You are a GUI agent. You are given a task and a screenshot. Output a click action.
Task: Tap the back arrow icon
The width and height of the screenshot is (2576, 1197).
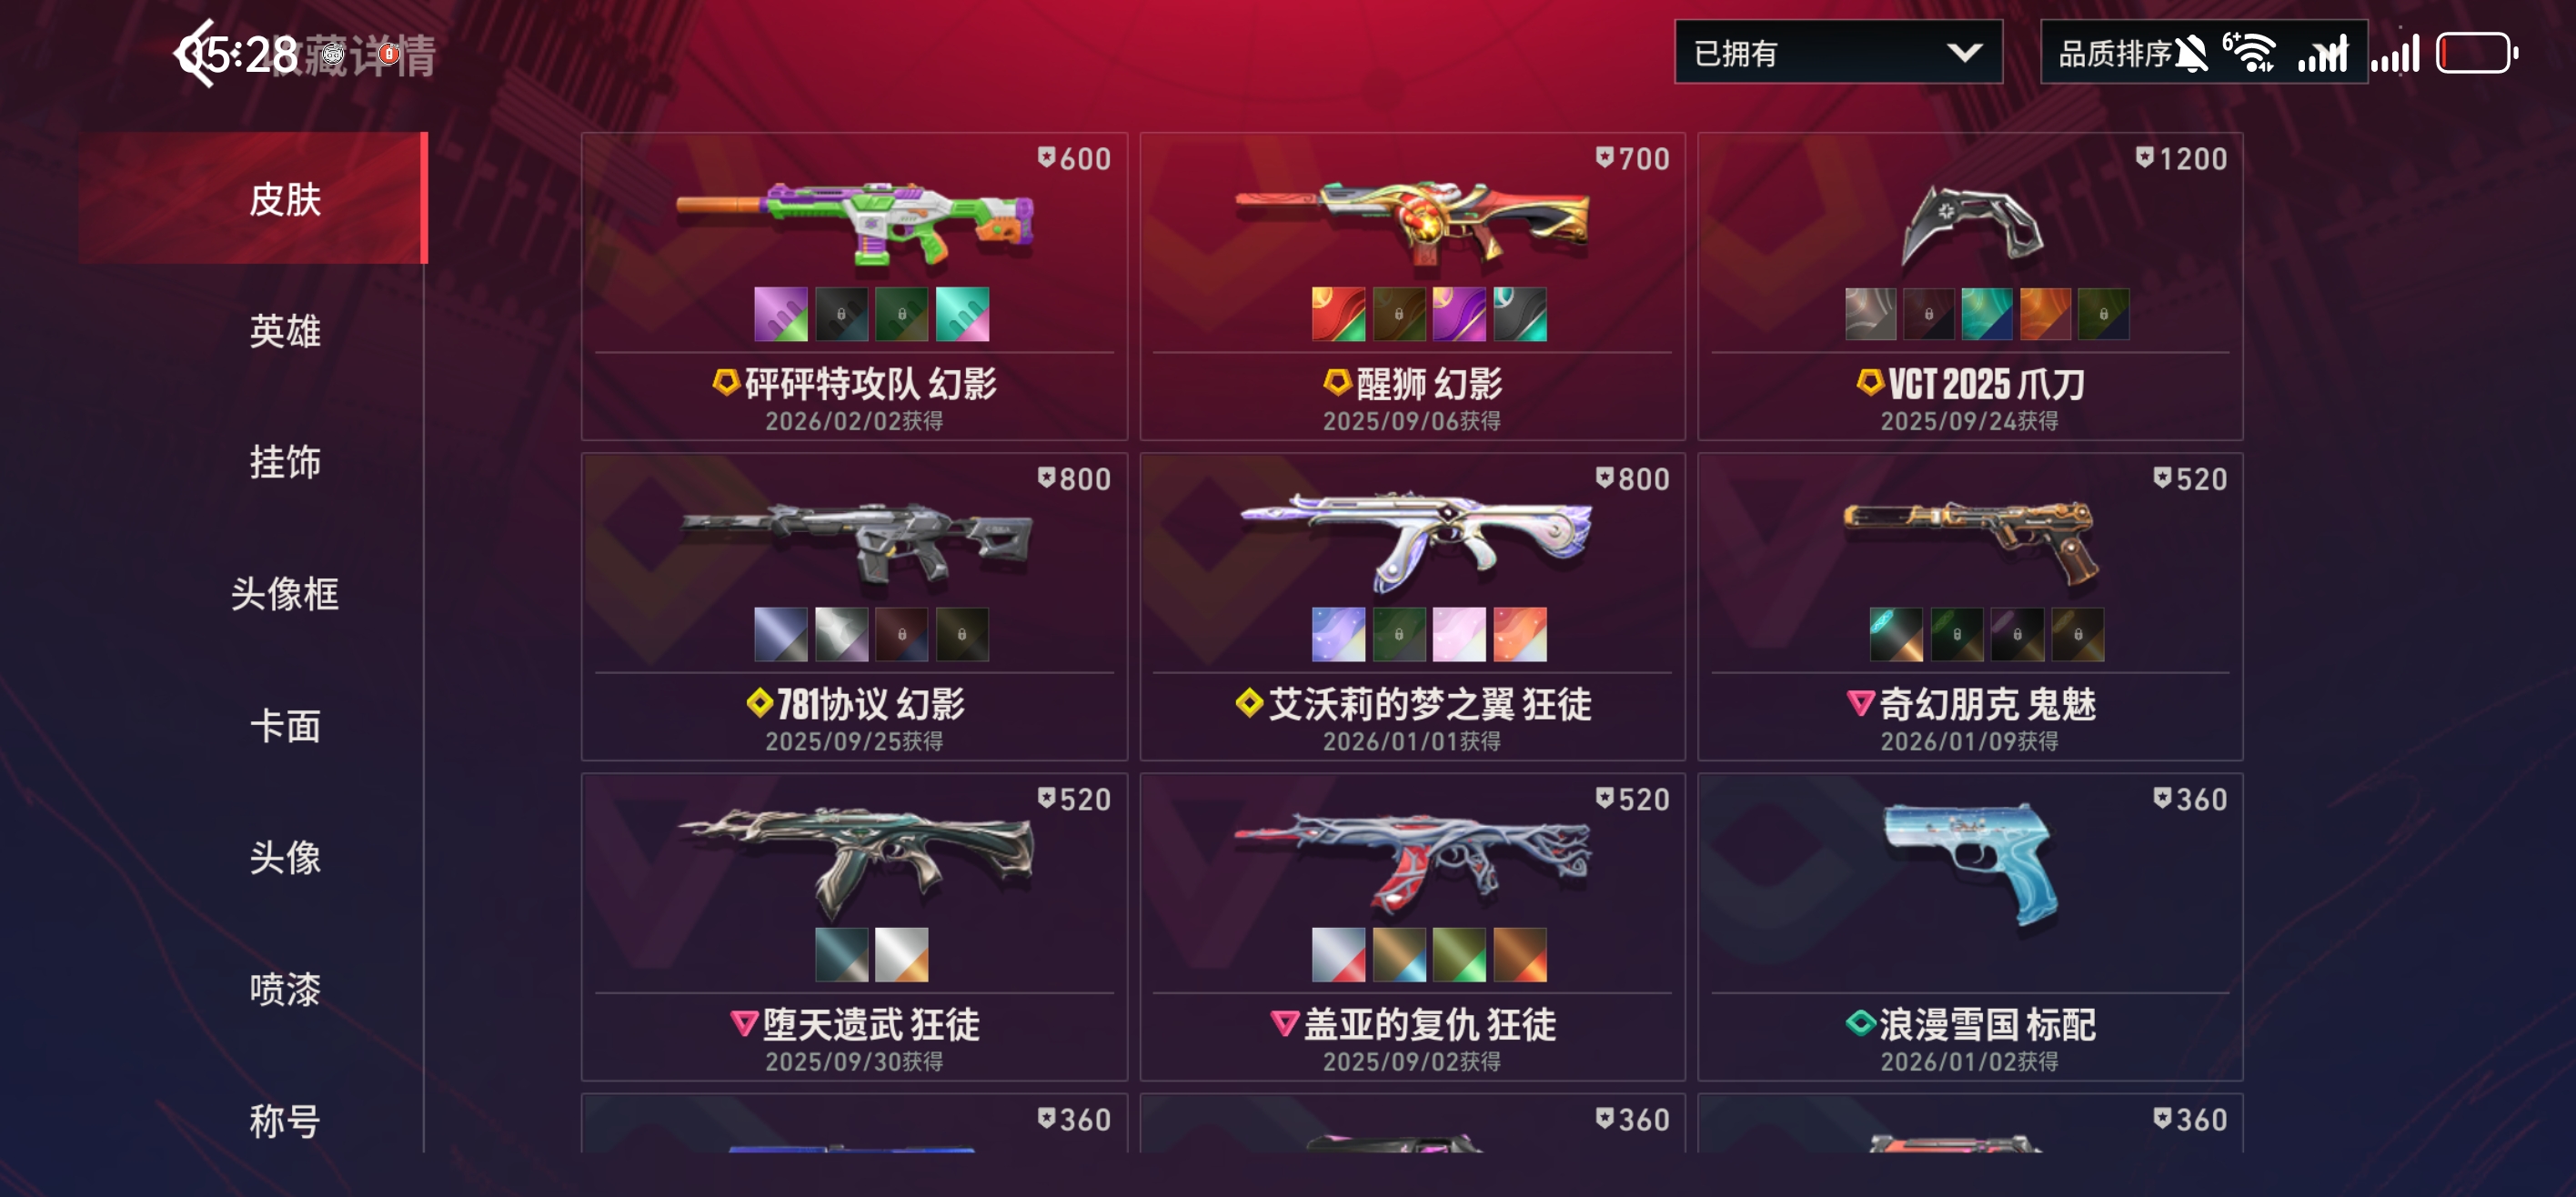point(193,54)
